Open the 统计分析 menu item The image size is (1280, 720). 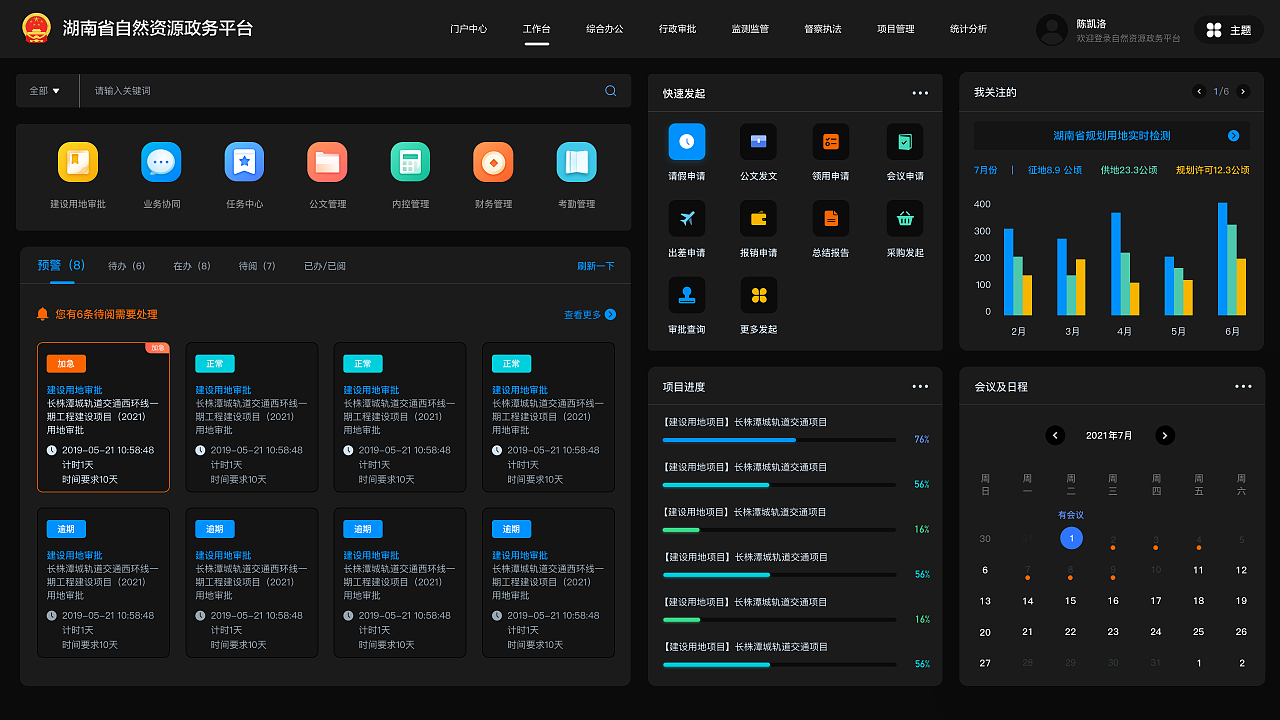[x=966, y=29]
